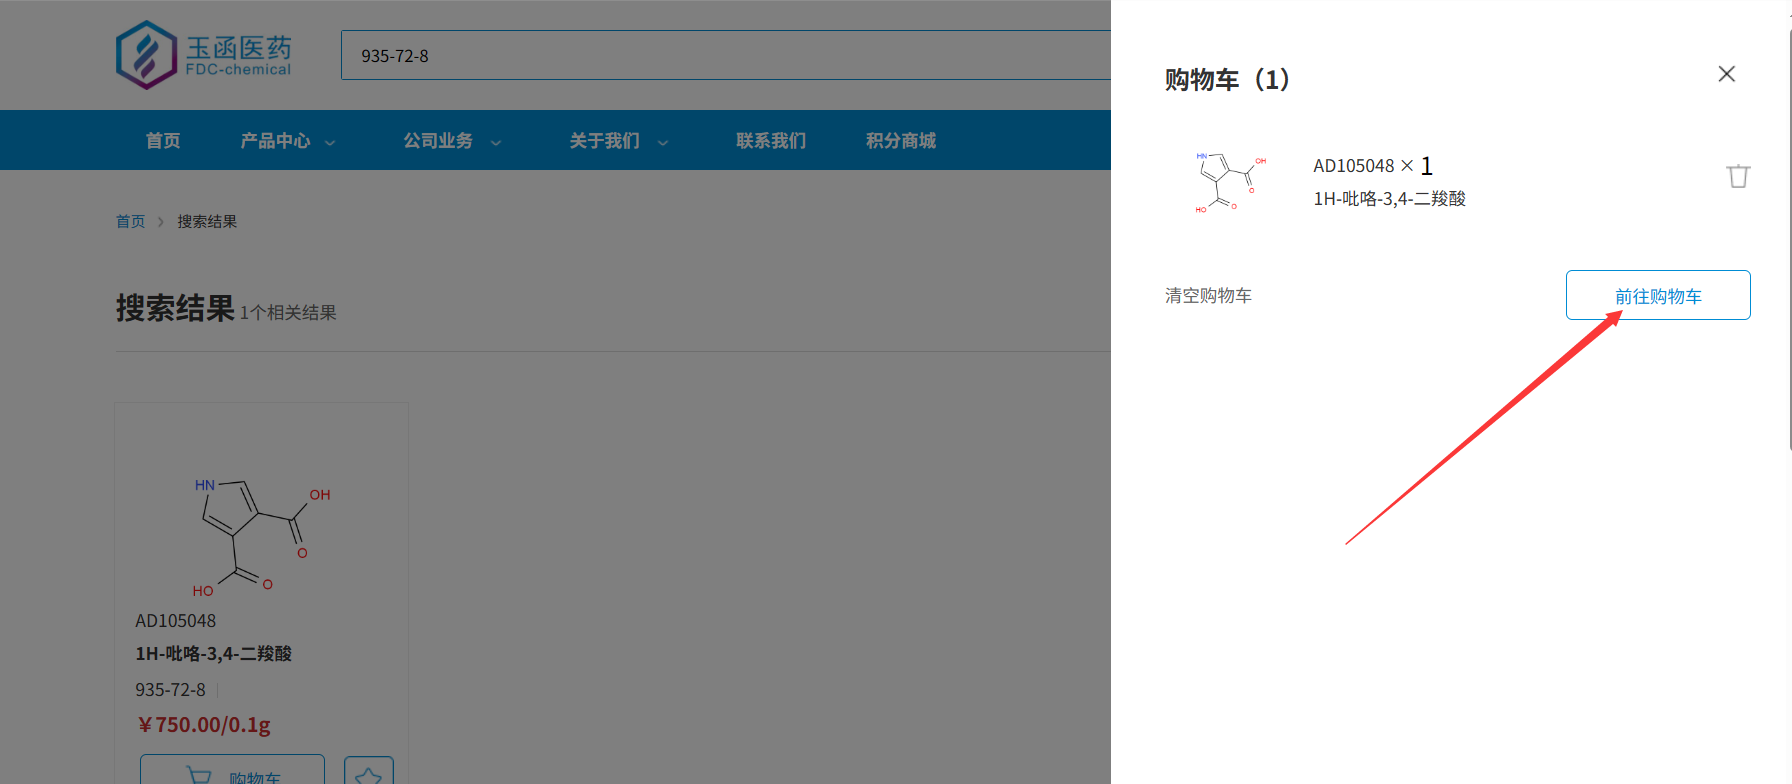
Task: Open the 积分商城 nav item
Action: point(901,140)
